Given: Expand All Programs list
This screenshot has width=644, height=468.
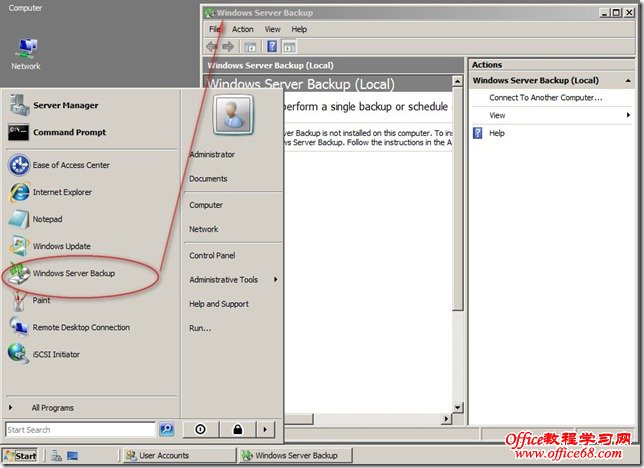Looking at the screenshot, I should [x=52, y=408].
